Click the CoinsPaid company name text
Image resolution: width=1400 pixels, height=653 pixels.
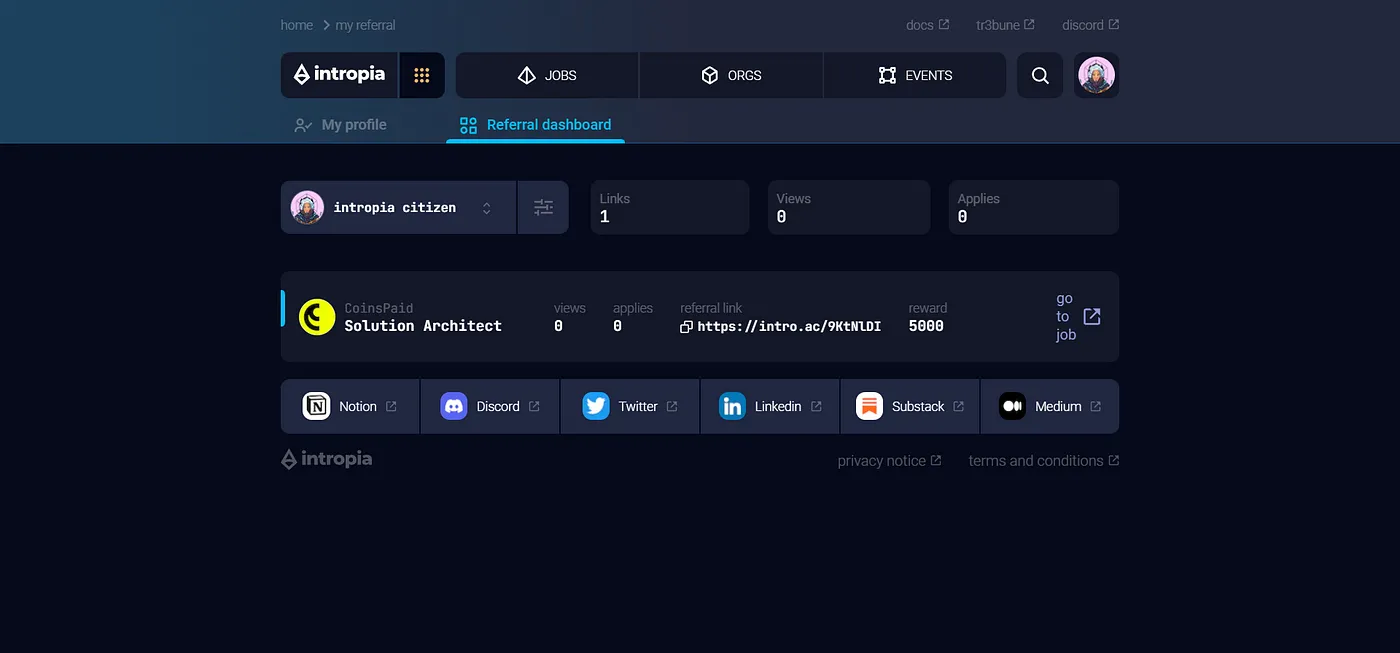[x=379, y=308]
